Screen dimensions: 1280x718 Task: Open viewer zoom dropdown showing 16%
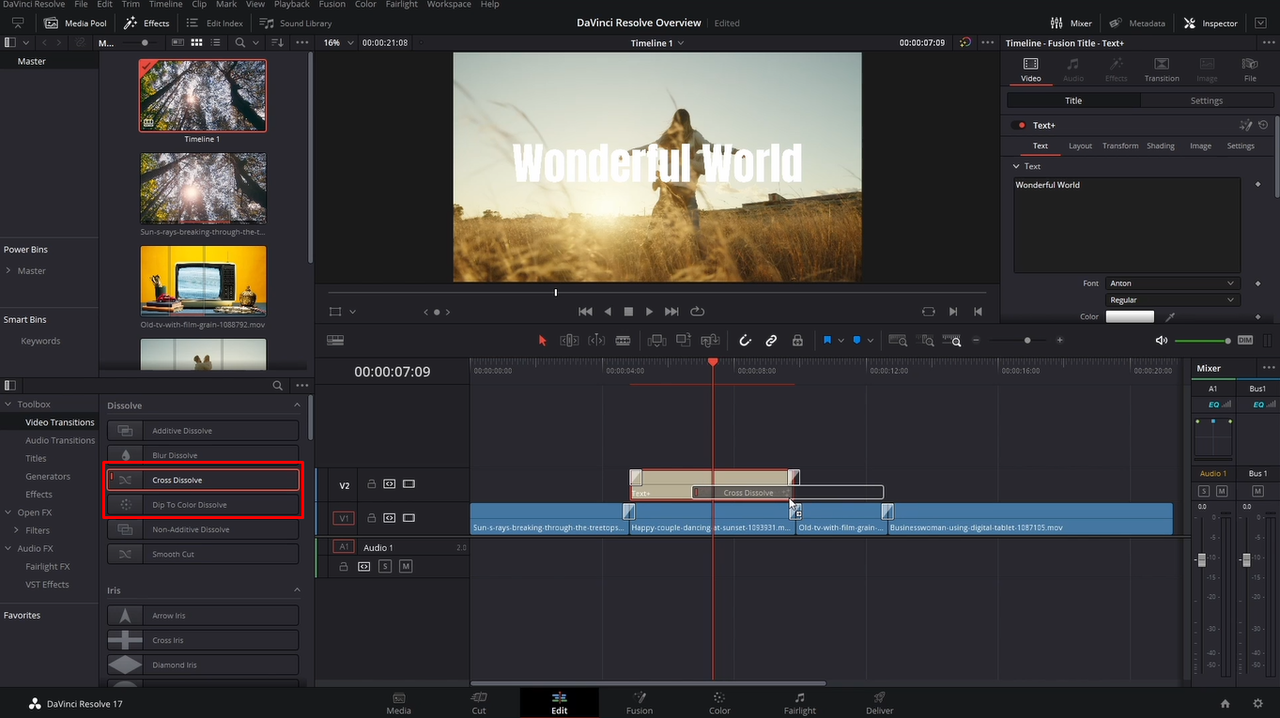pyautogui.click(x=337, y=43)
